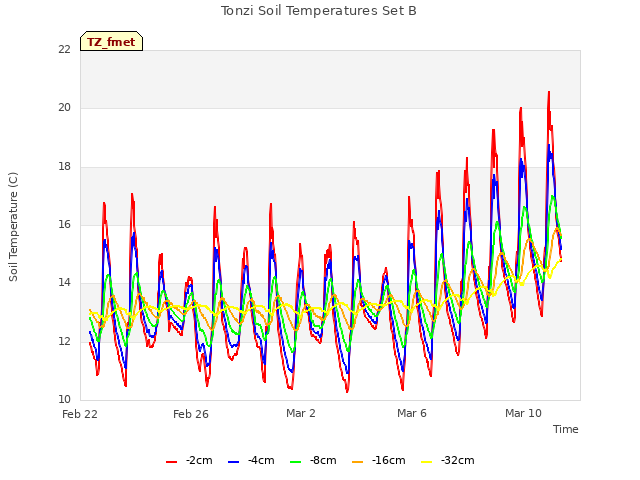The height and width of the screenshot is (480, 640).
Task: Click the 22 y-axis tick label
Action: point(64,49)
